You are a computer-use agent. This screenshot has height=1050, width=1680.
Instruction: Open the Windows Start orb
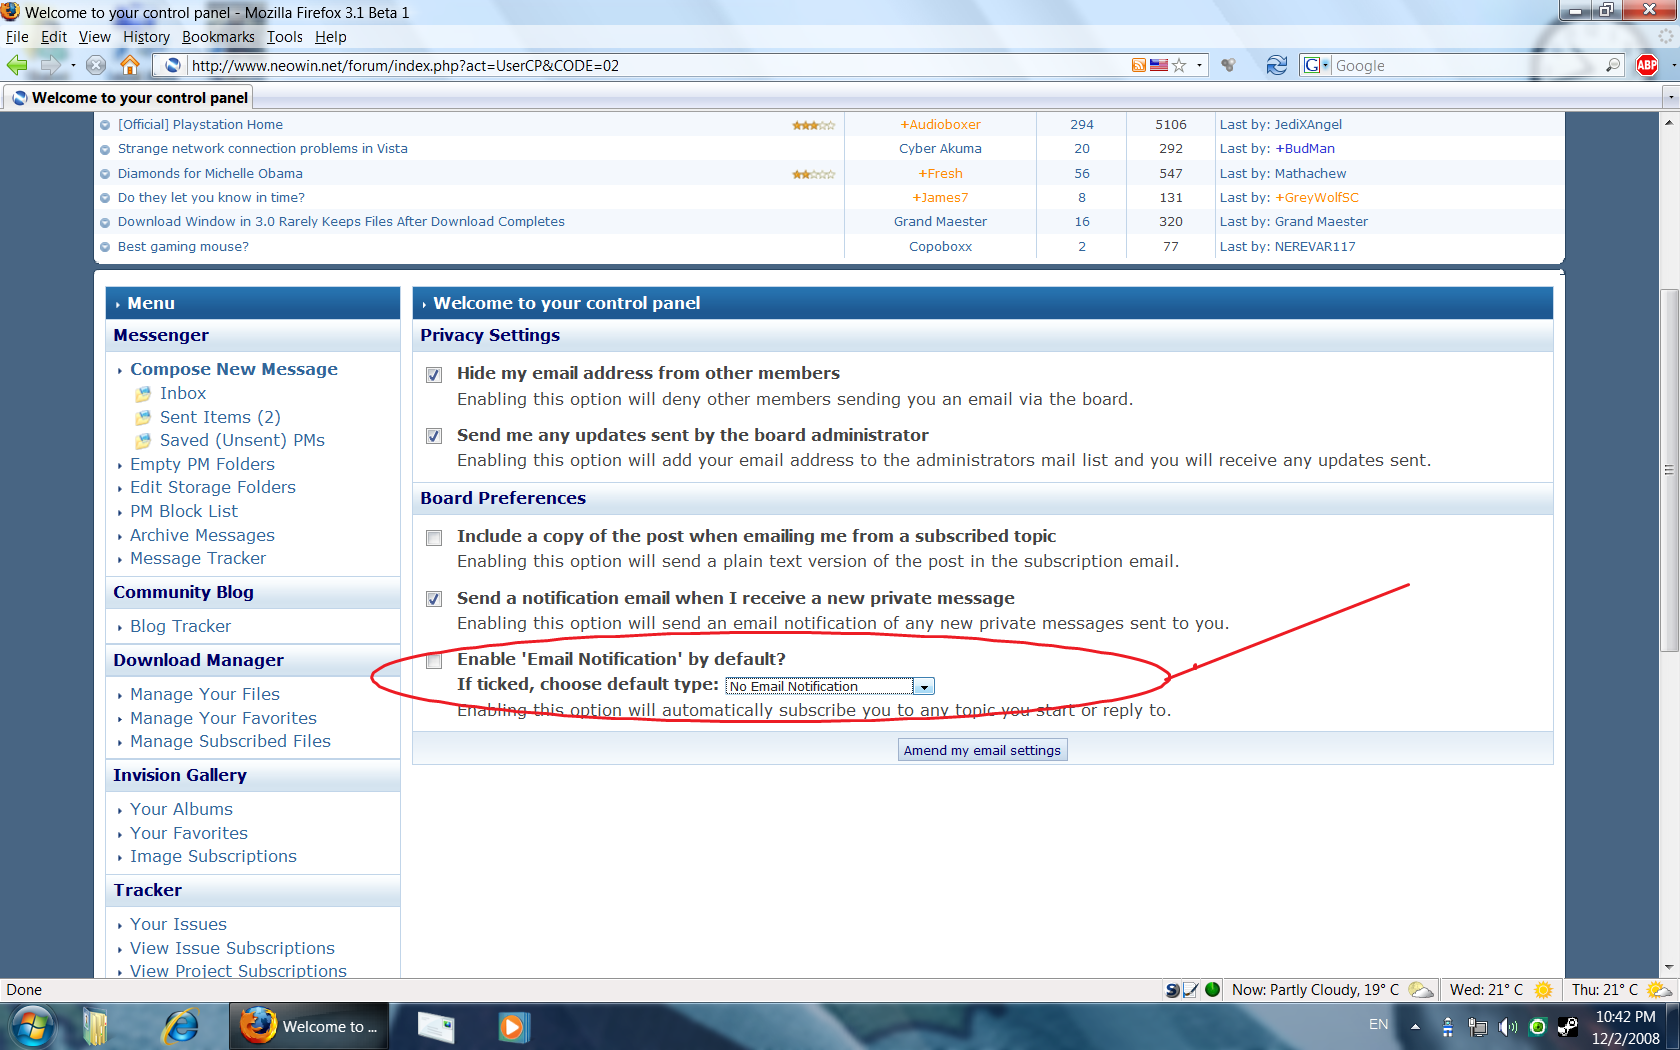(32, 1026)
